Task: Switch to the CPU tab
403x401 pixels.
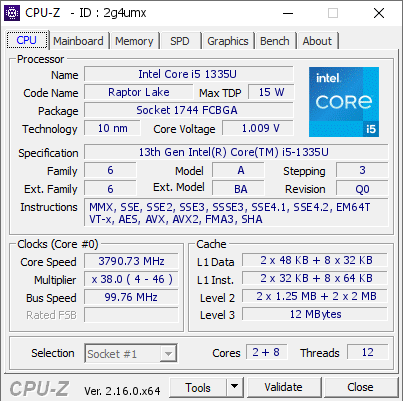Action: click(27, 40)
